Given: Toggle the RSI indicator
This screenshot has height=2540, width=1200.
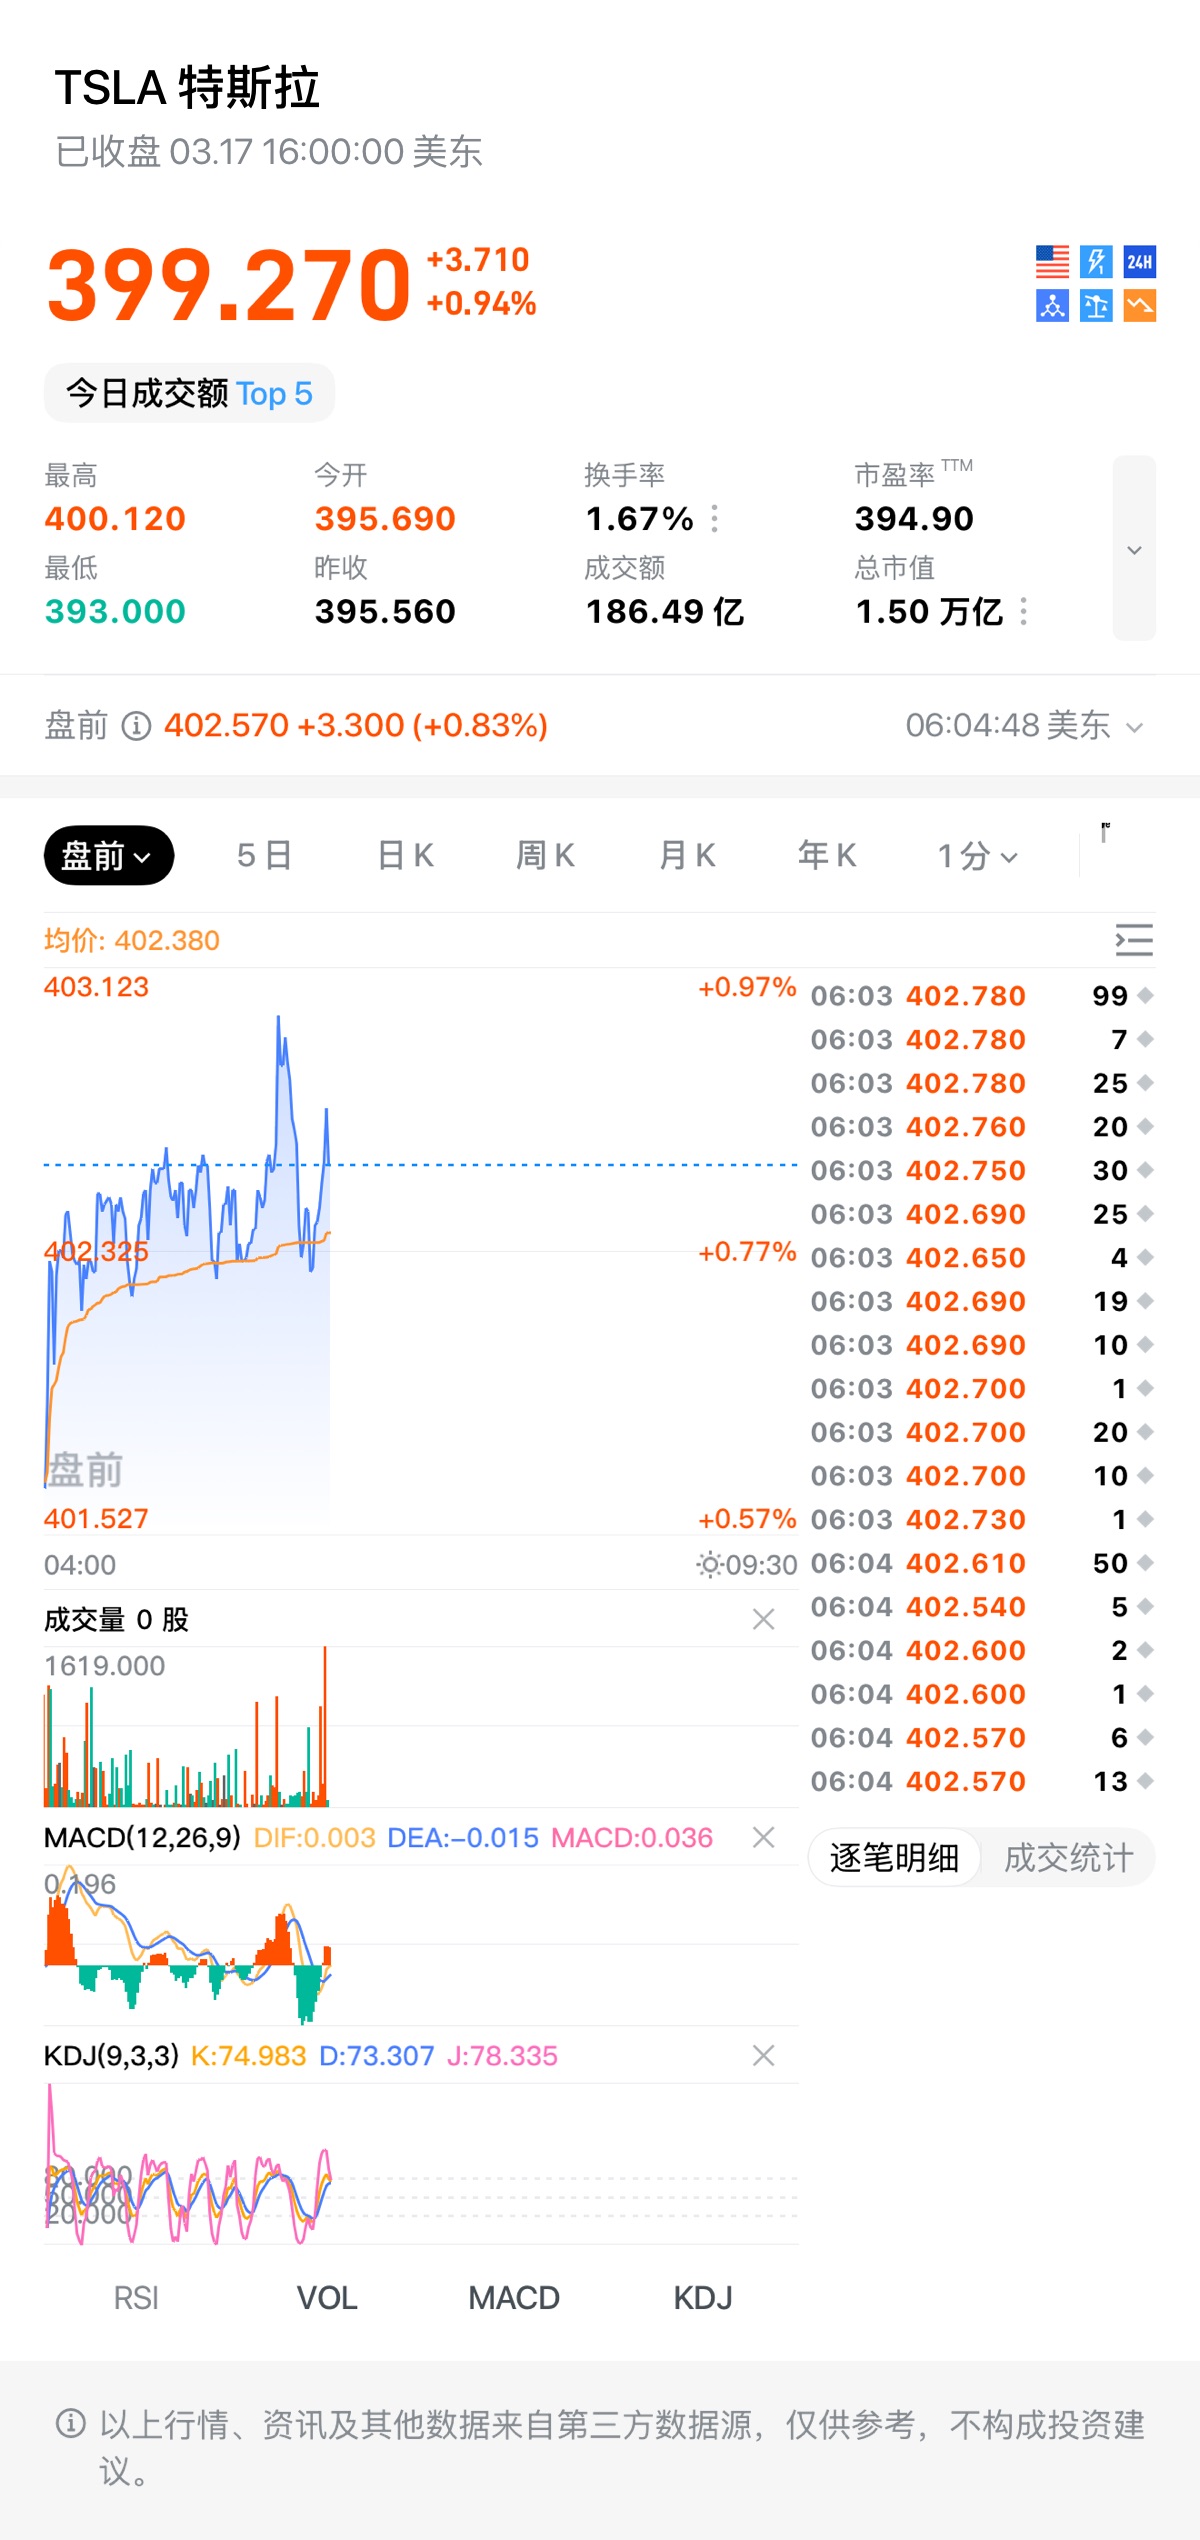Looking at the screenshot, I should click(136, 2298).
